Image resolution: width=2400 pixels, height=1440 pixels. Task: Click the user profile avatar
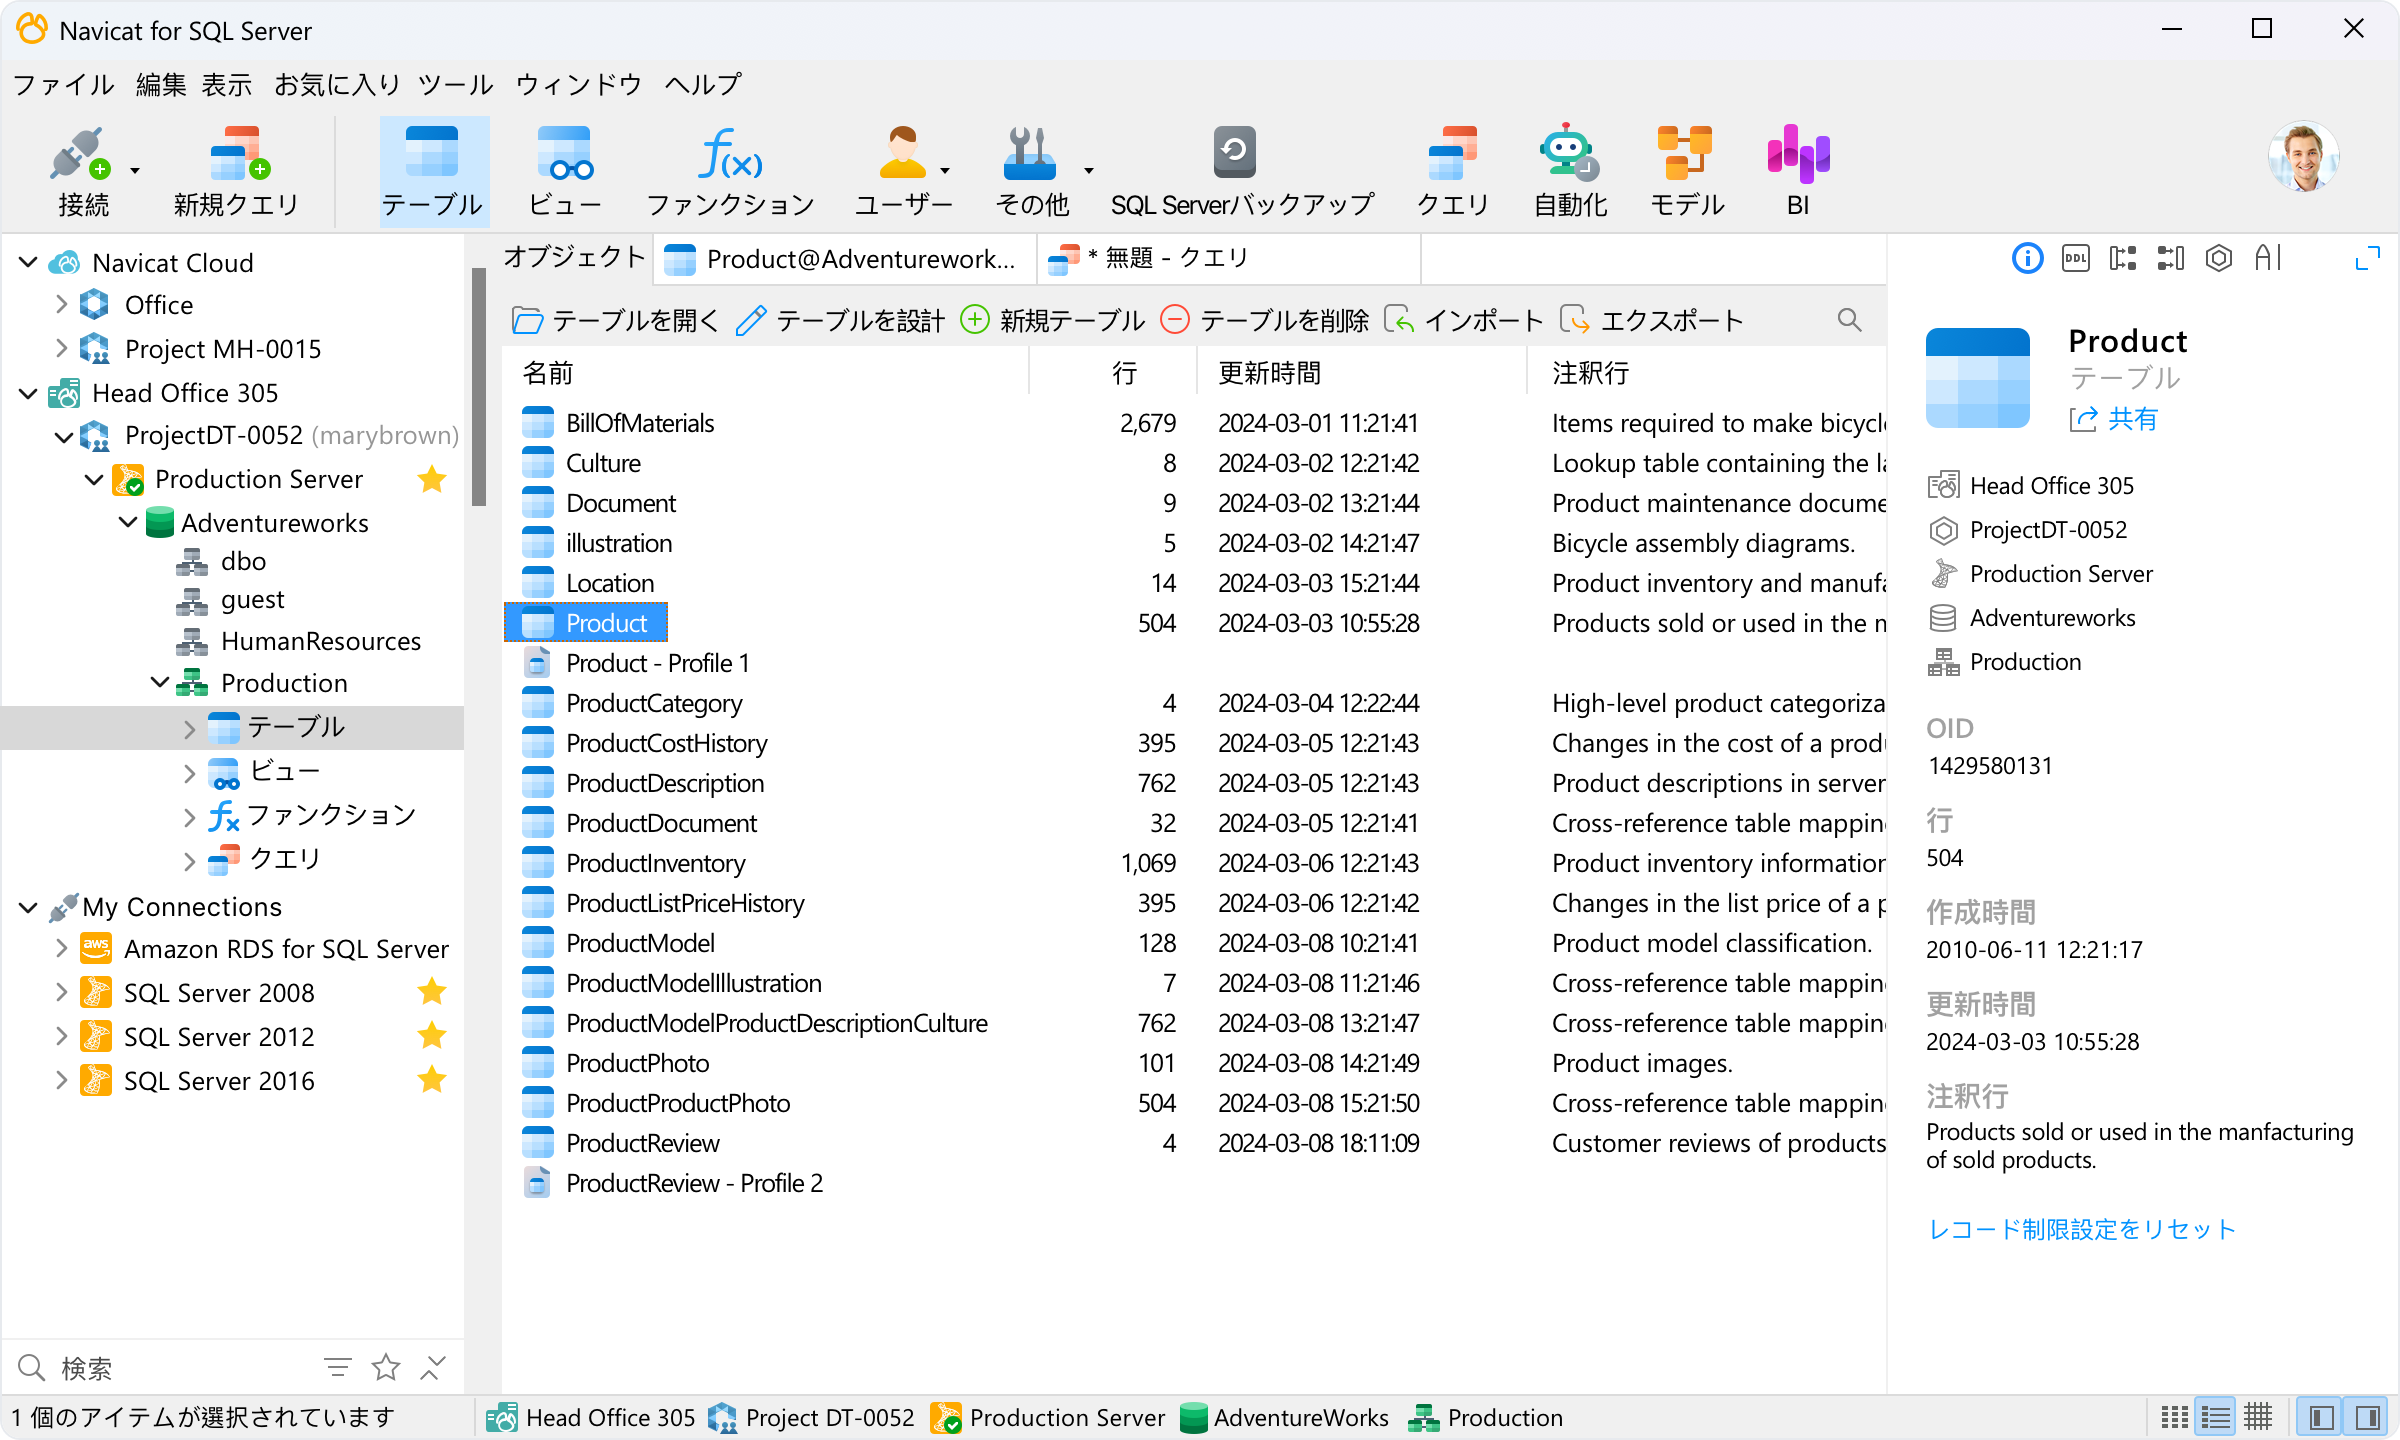[x=2303, y=157]
